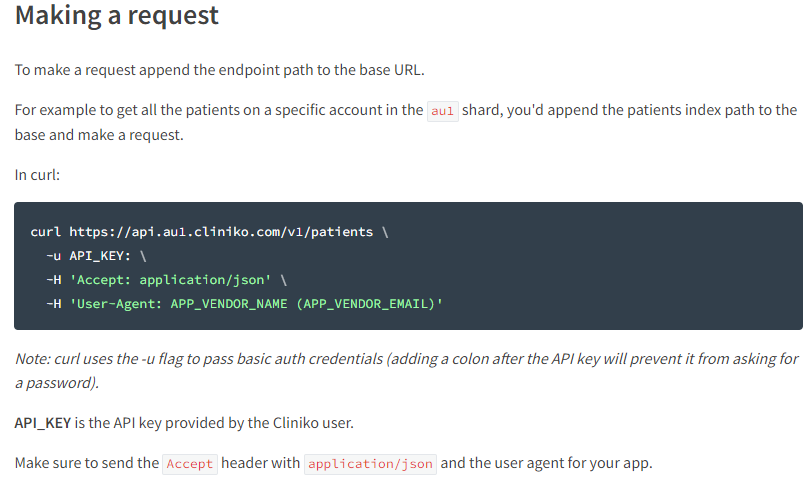
Task: Click the inline 'au1' code tag
Action: [x=442, y=111]
